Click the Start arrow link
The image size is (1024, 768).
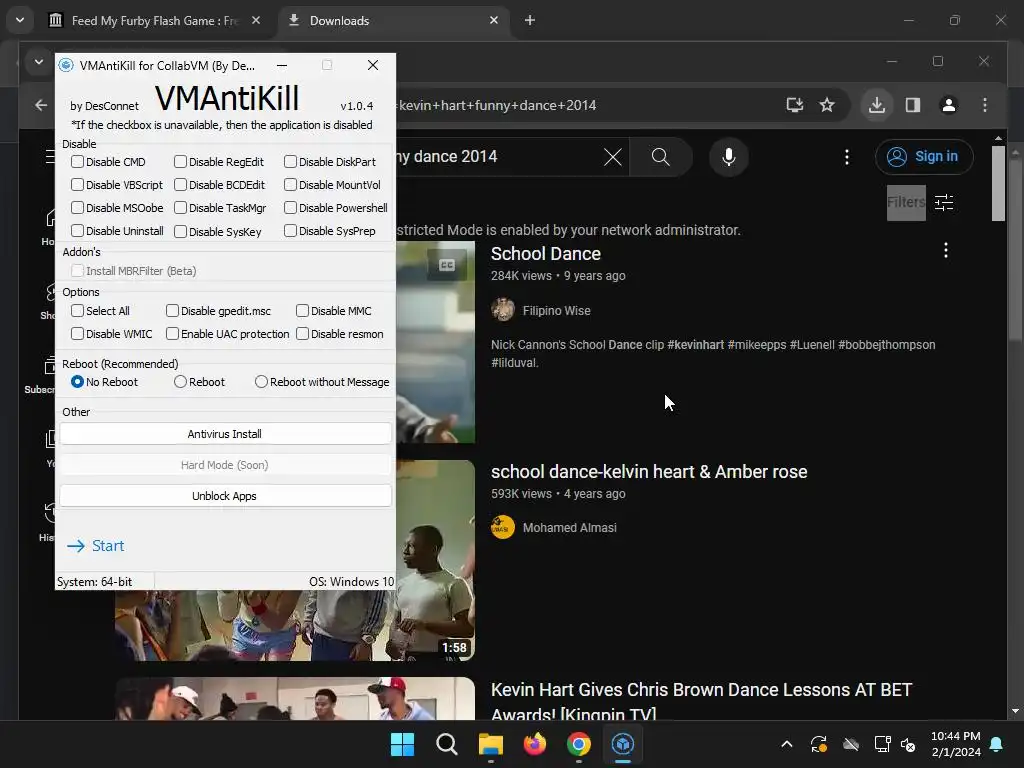tap(95, 546)
